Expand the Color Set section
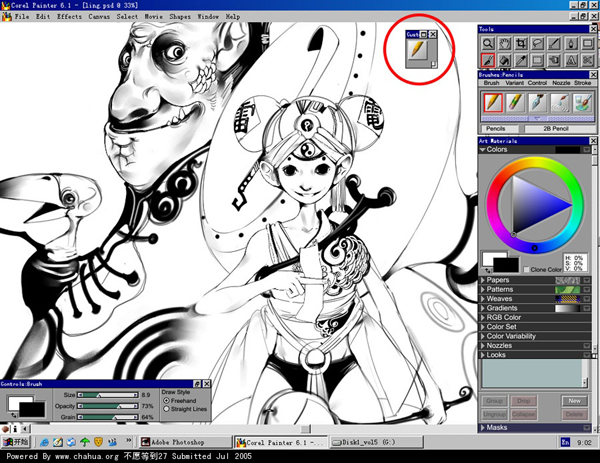600x463 pixels. (483, 327)
